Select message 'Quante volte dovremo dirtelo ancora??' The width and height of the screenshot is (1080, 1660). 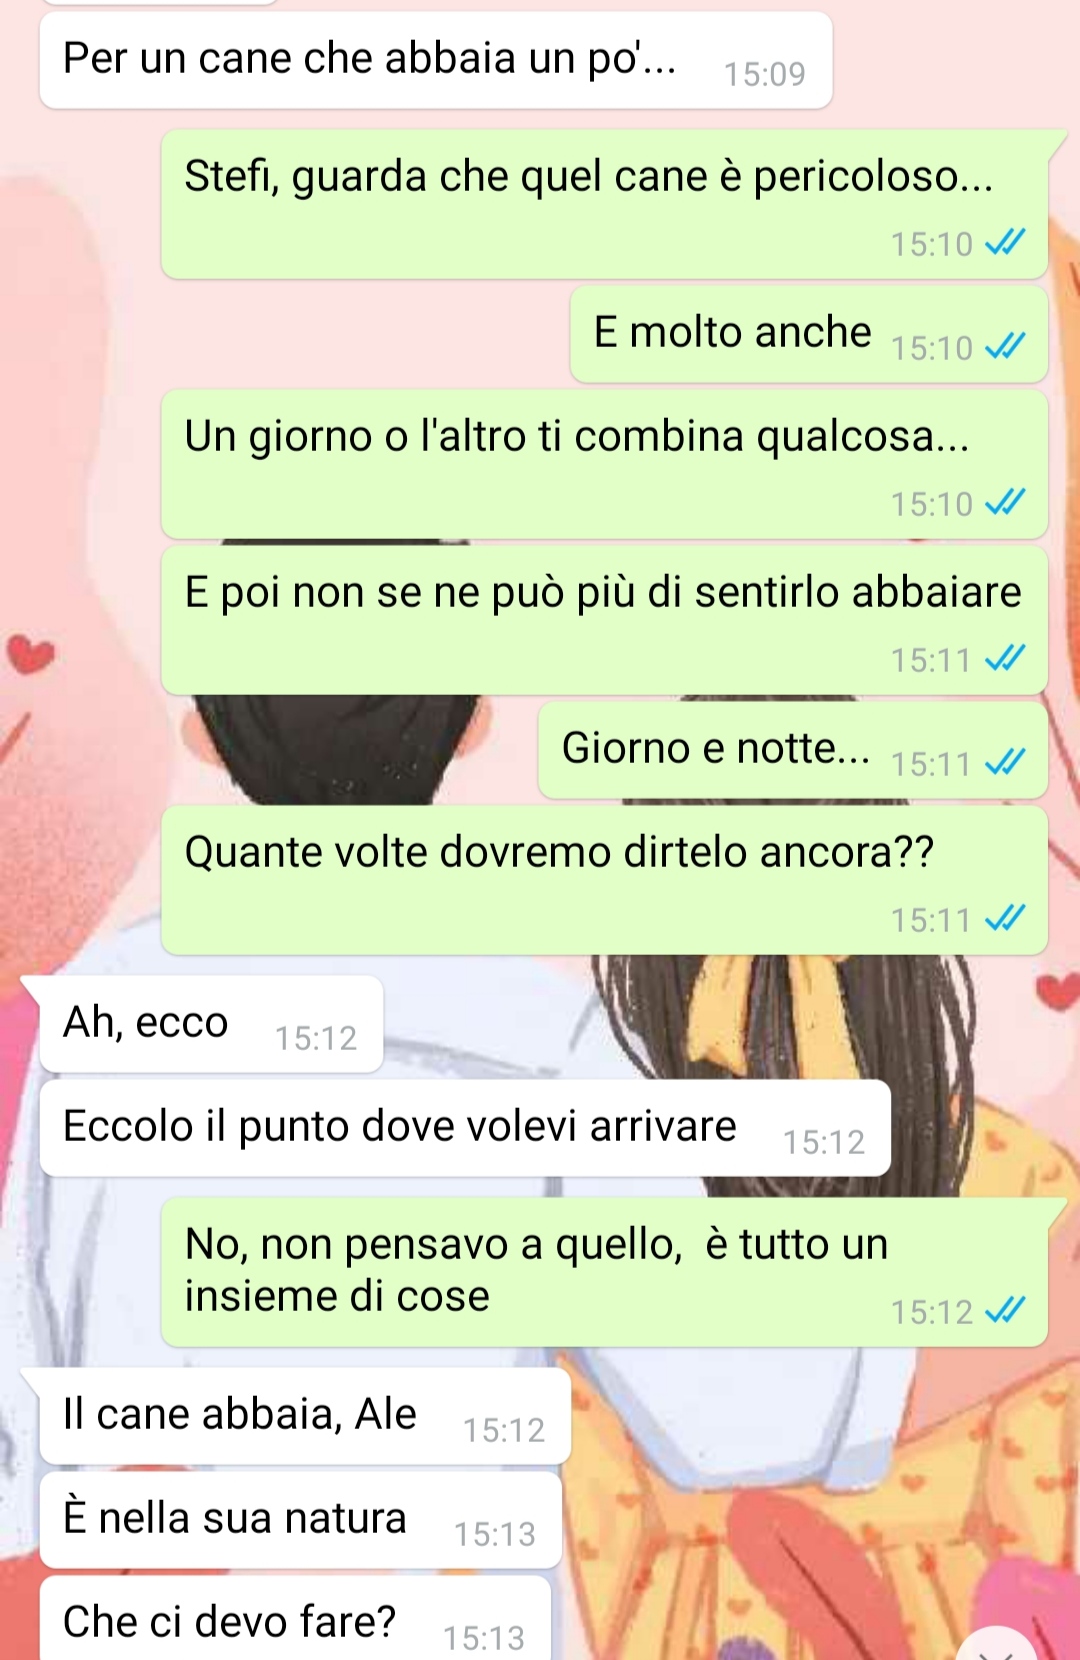(604, 880)
